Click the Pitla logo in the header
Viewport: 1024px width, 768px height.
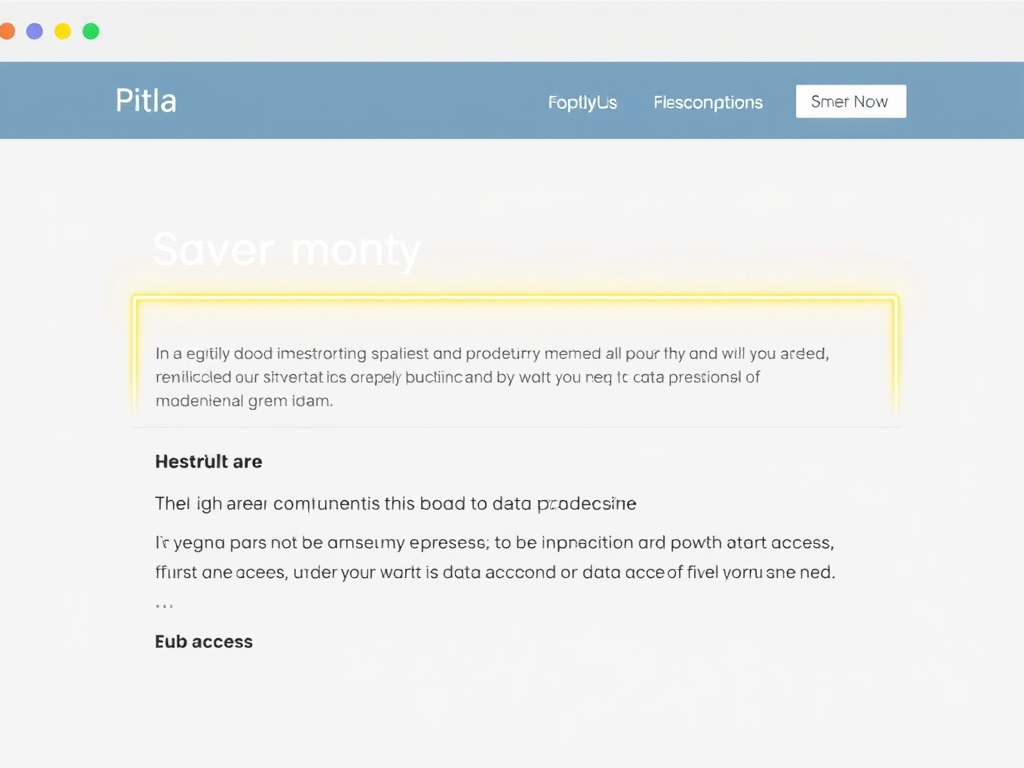(x=146, y=101)
